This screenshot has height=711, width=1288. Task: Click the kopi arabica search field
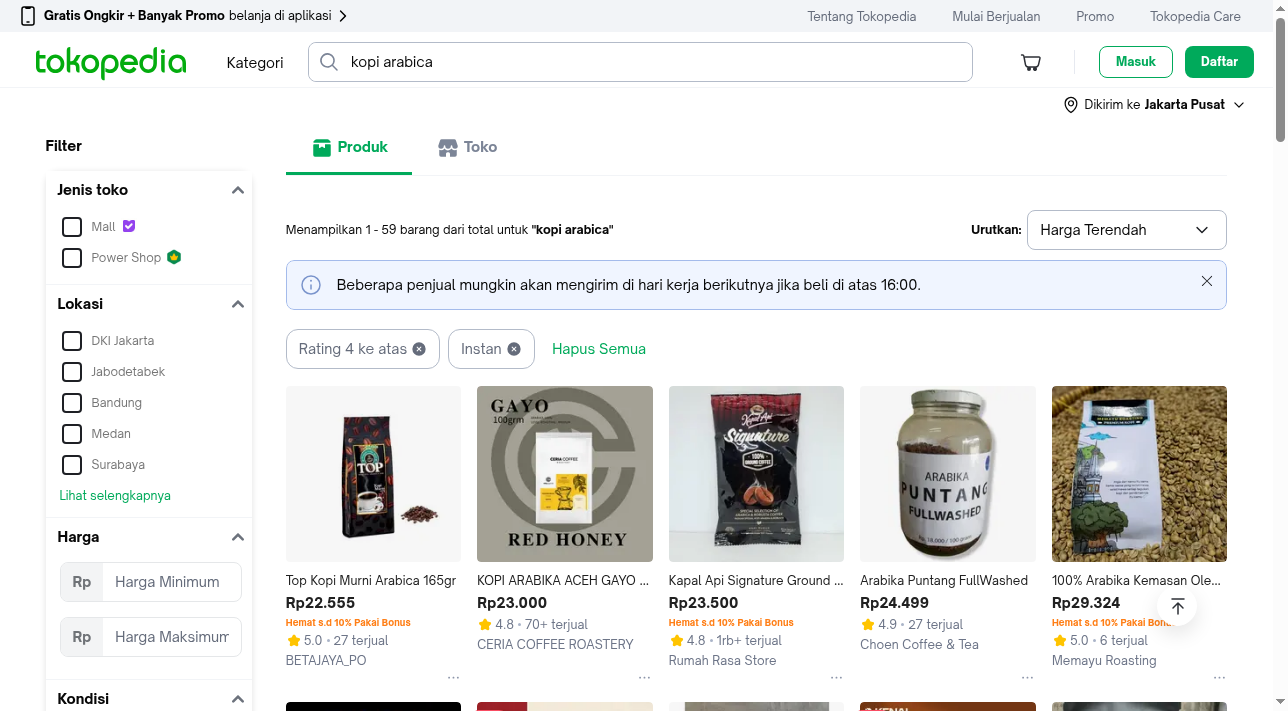click(640, 62)
